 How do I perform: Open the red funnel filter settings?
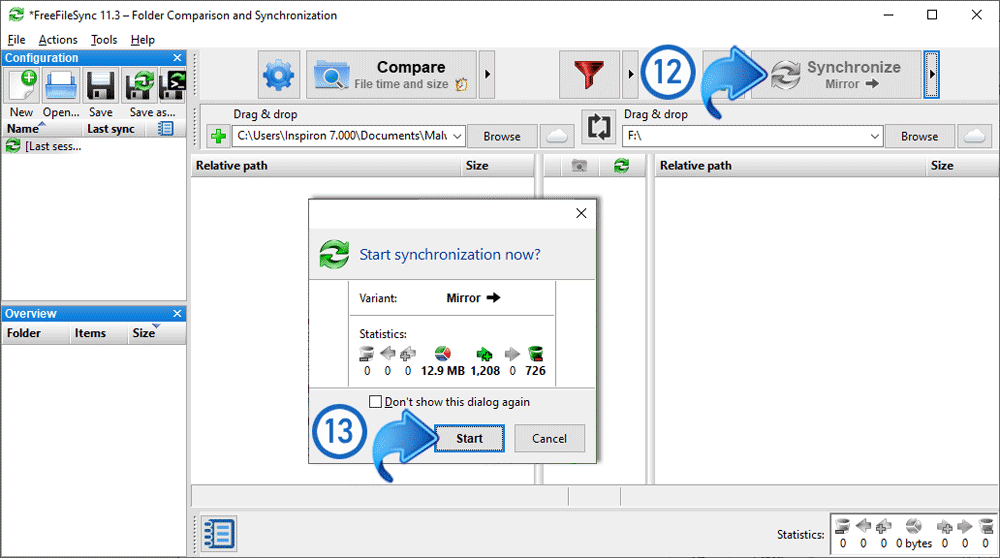click(589, 75)
